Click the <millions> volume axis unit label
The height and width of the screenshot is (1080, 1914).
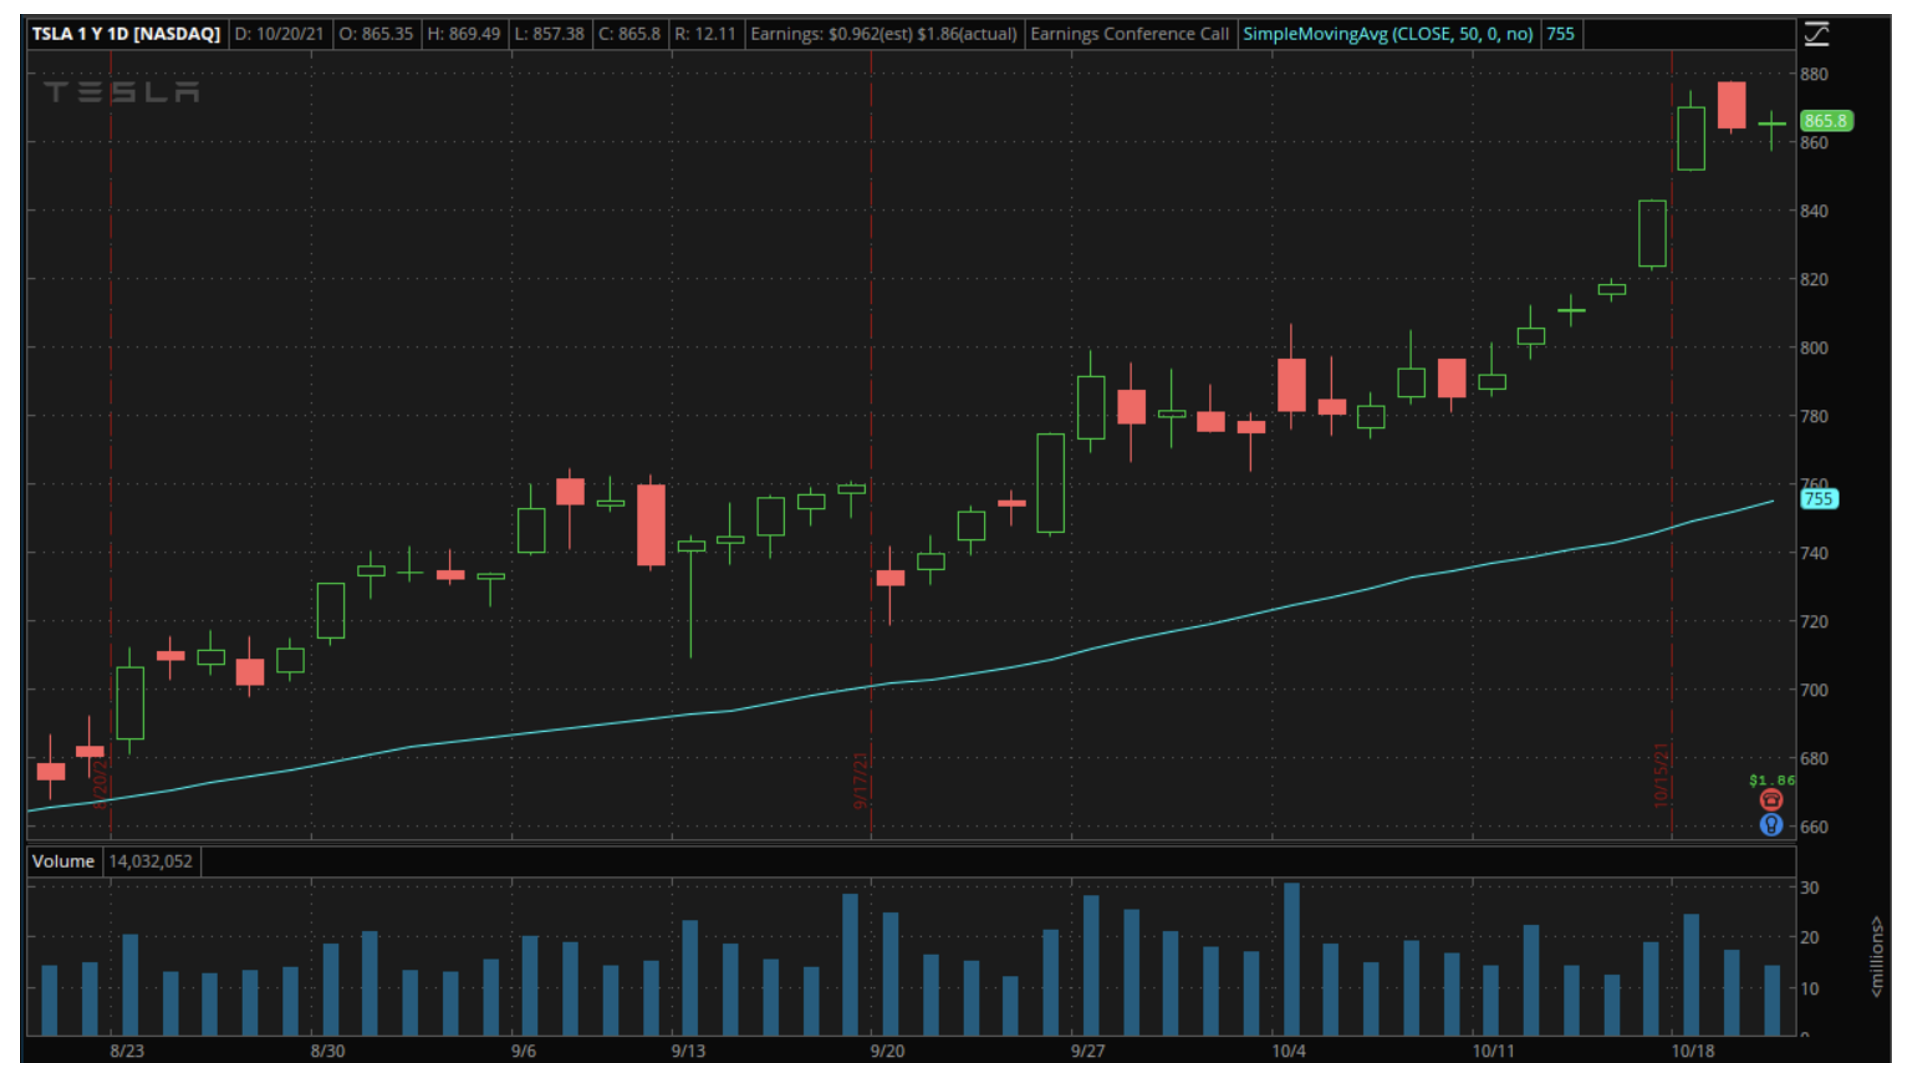[1877, 957]
